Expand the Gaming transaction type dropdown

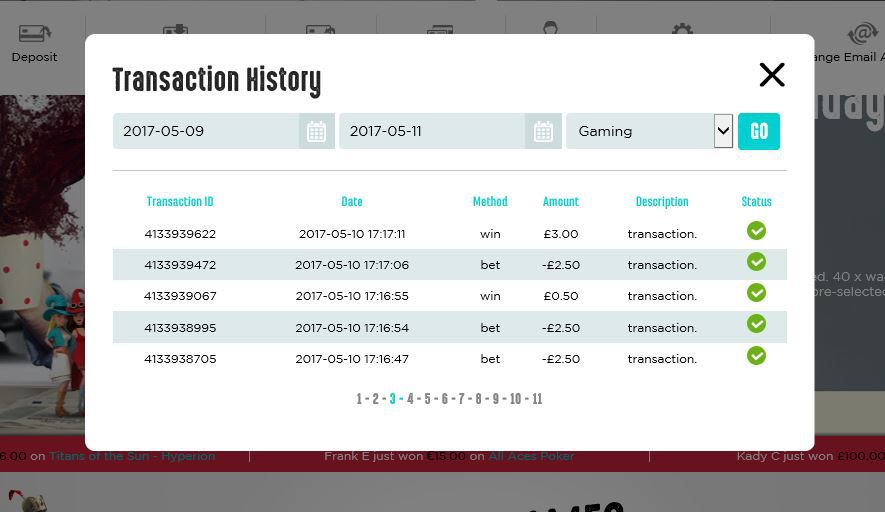[x=723, y=131]
